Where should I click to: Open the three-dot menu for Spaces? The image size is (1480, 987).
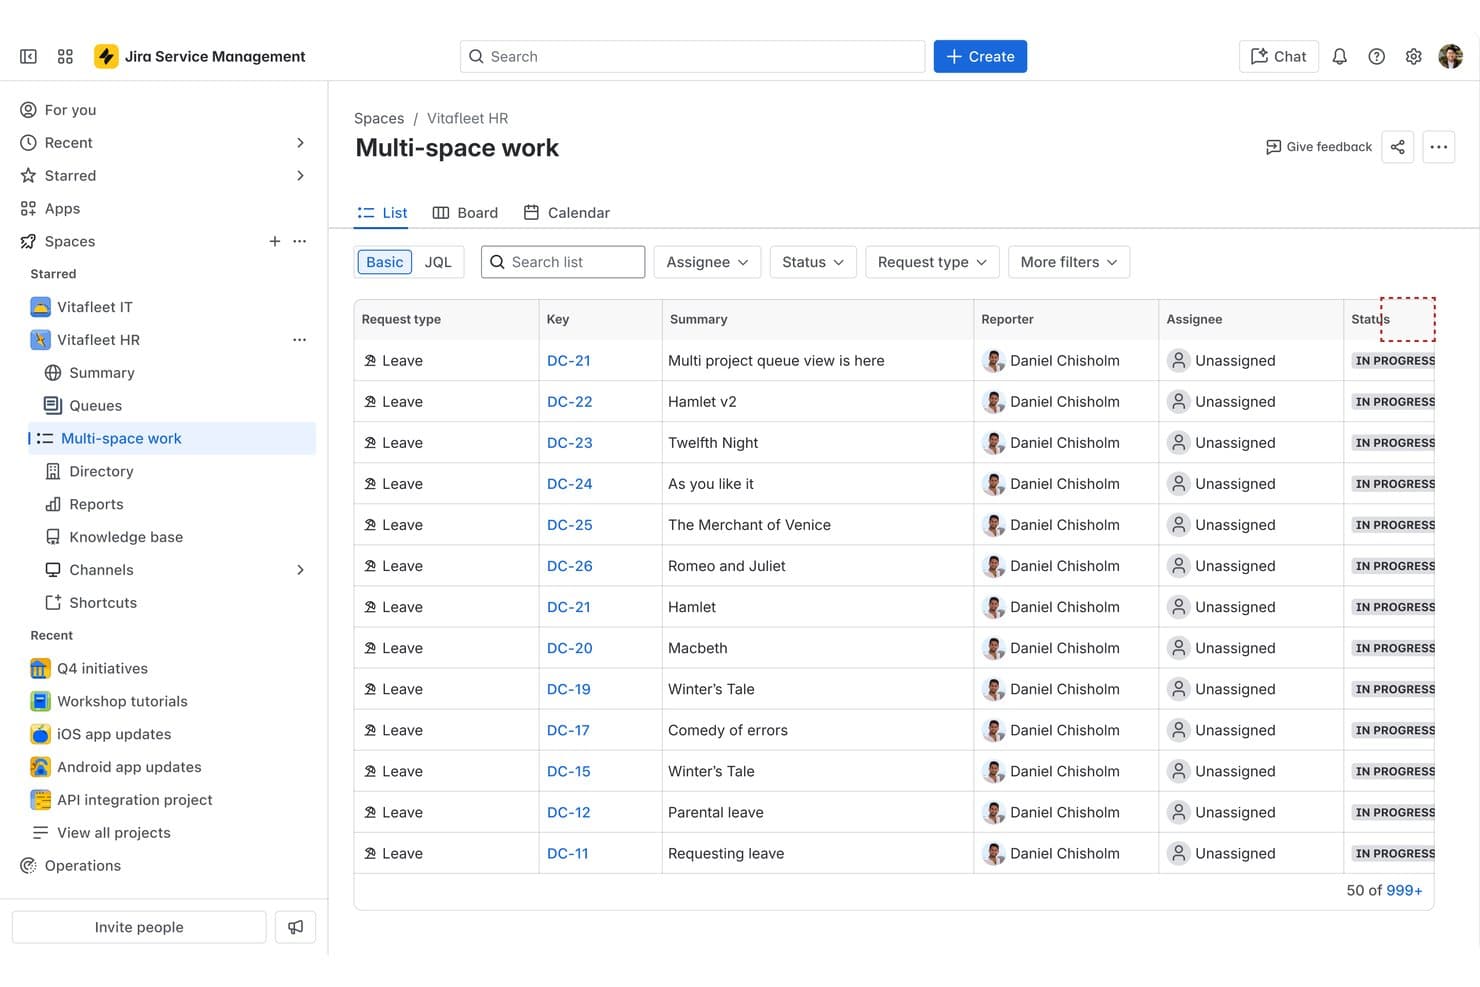click(300, 241)
